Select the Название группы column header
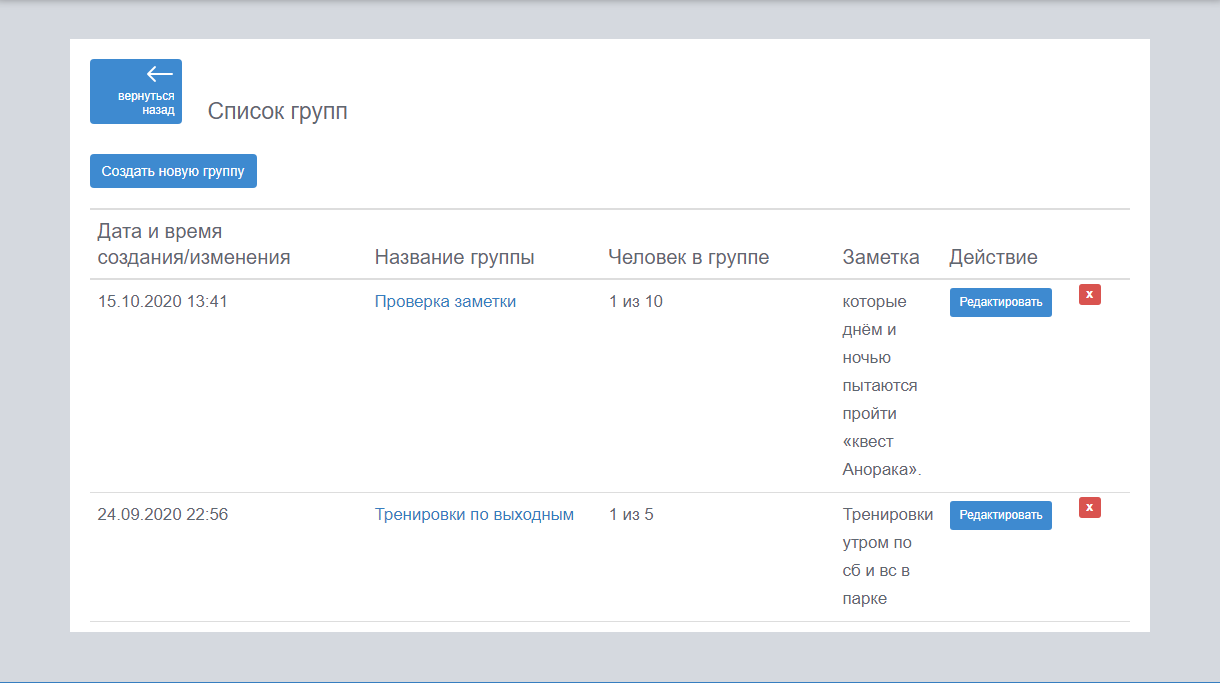The width and height of the screenshot is (1220, 683). tap(454, 257)
